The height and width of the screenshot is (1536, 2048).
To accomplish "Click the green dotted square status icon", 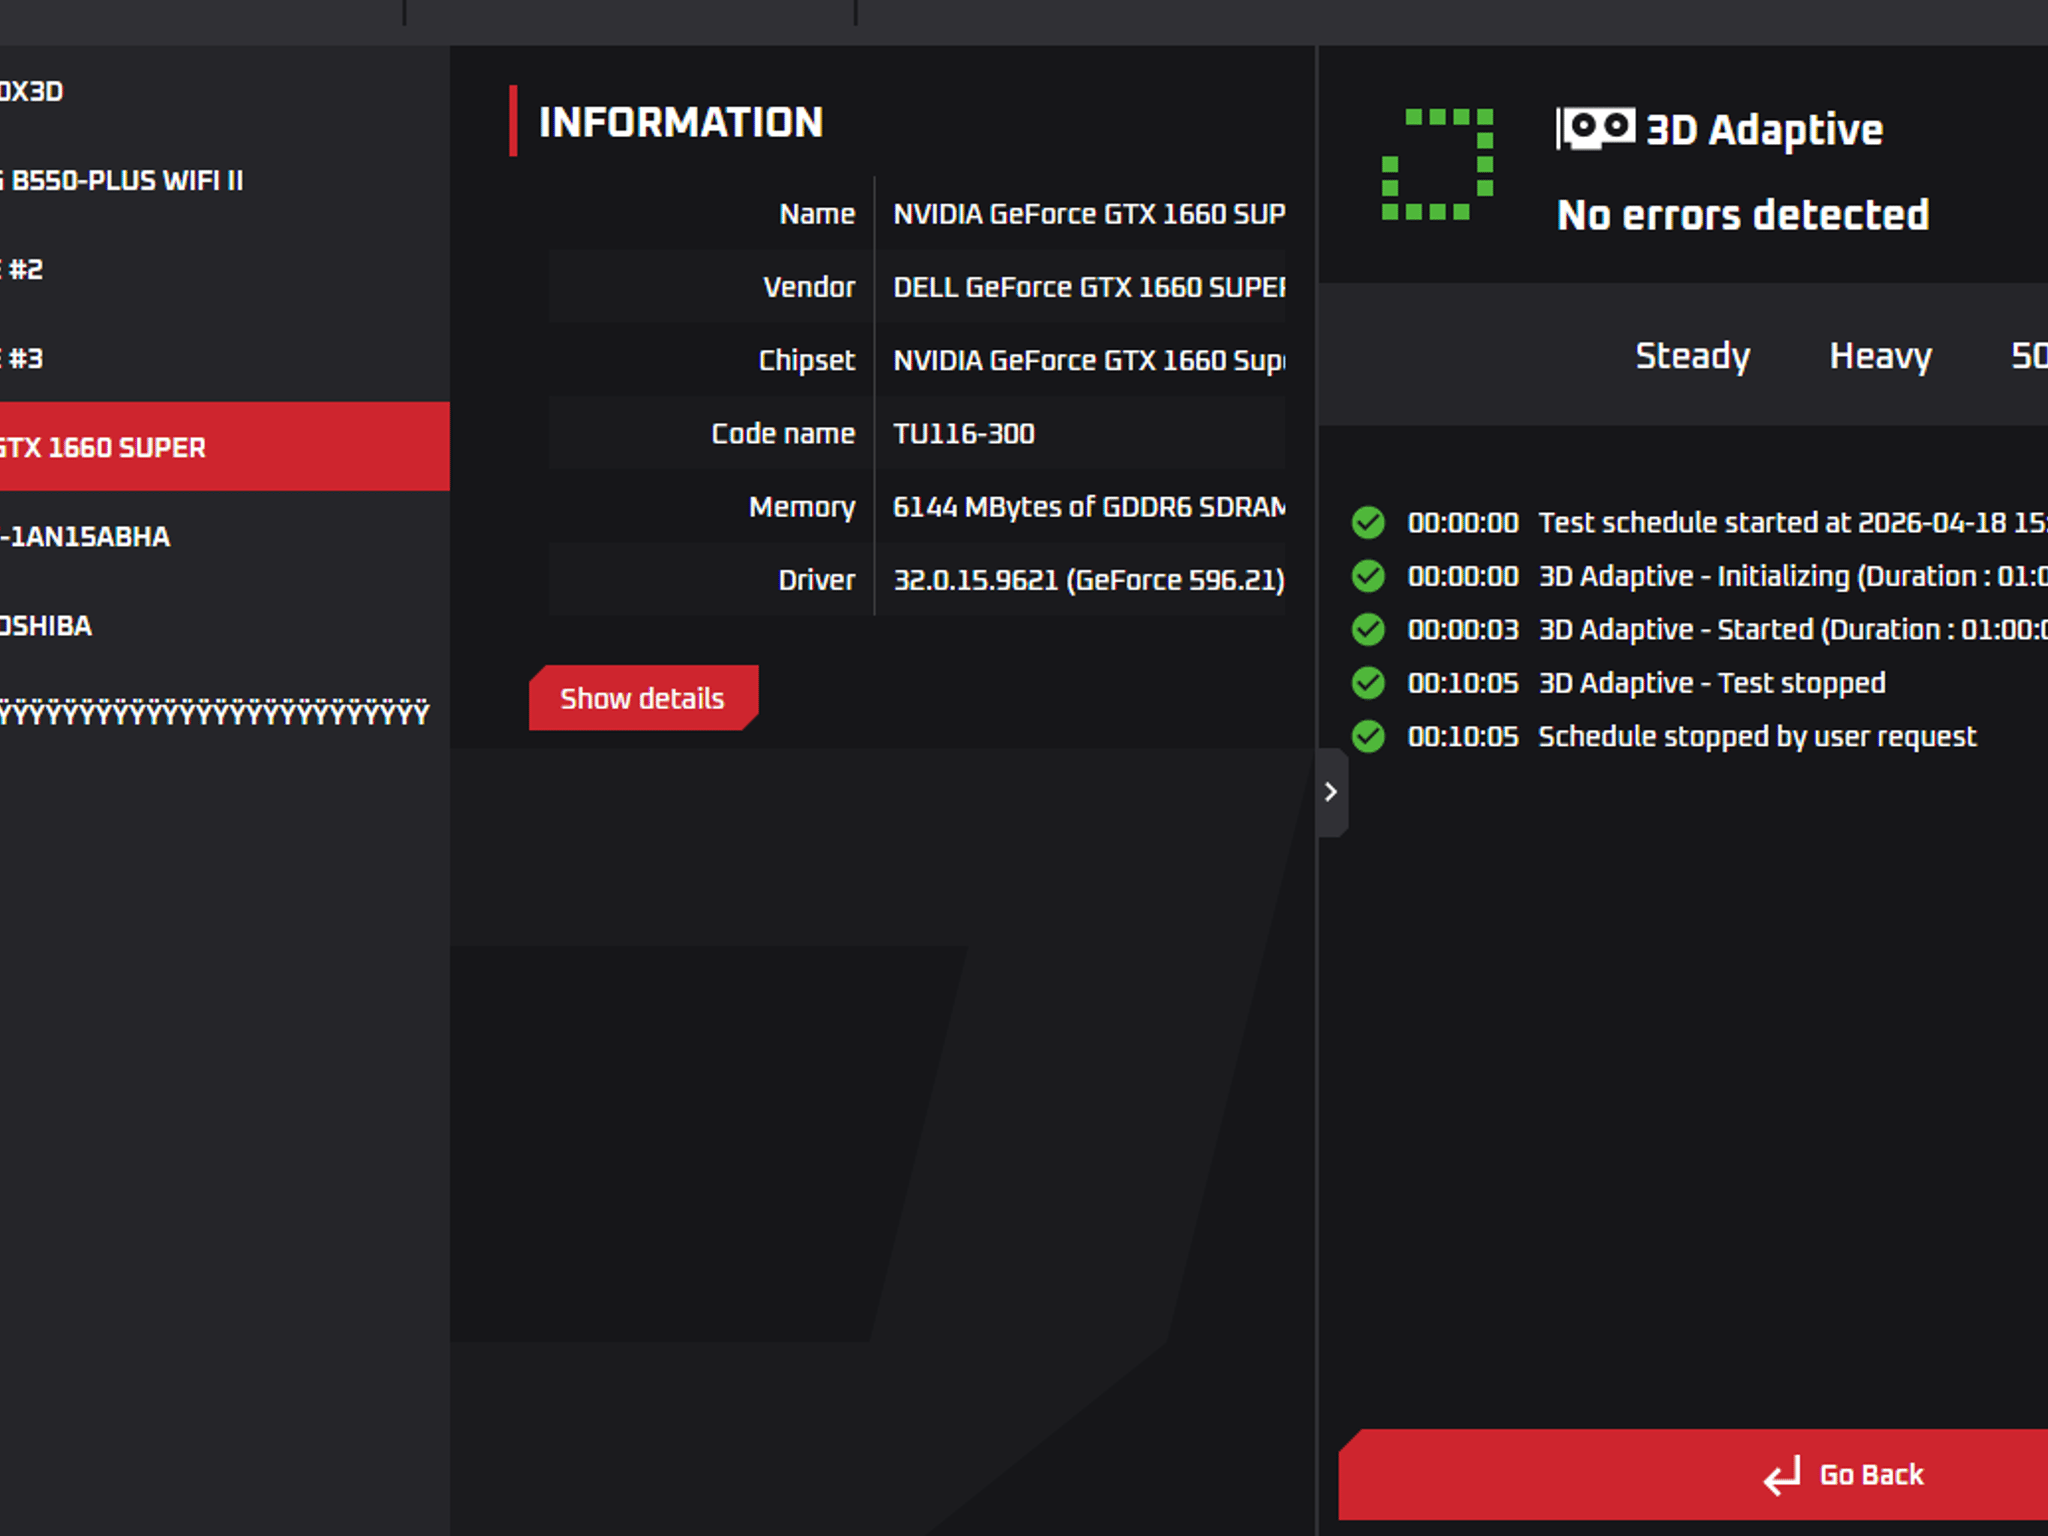I will (1437, 164).
